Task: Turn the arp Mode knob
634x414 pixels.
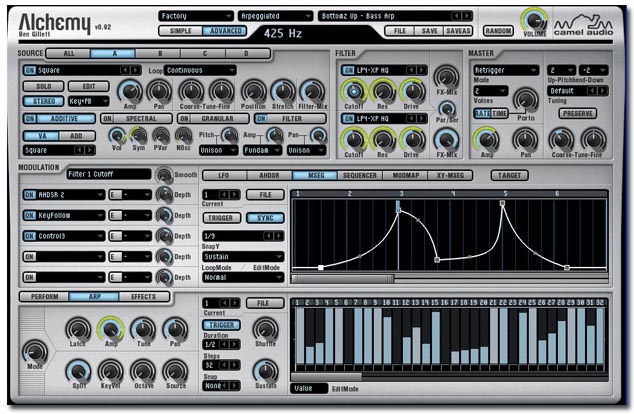Action: pos(35,352)
